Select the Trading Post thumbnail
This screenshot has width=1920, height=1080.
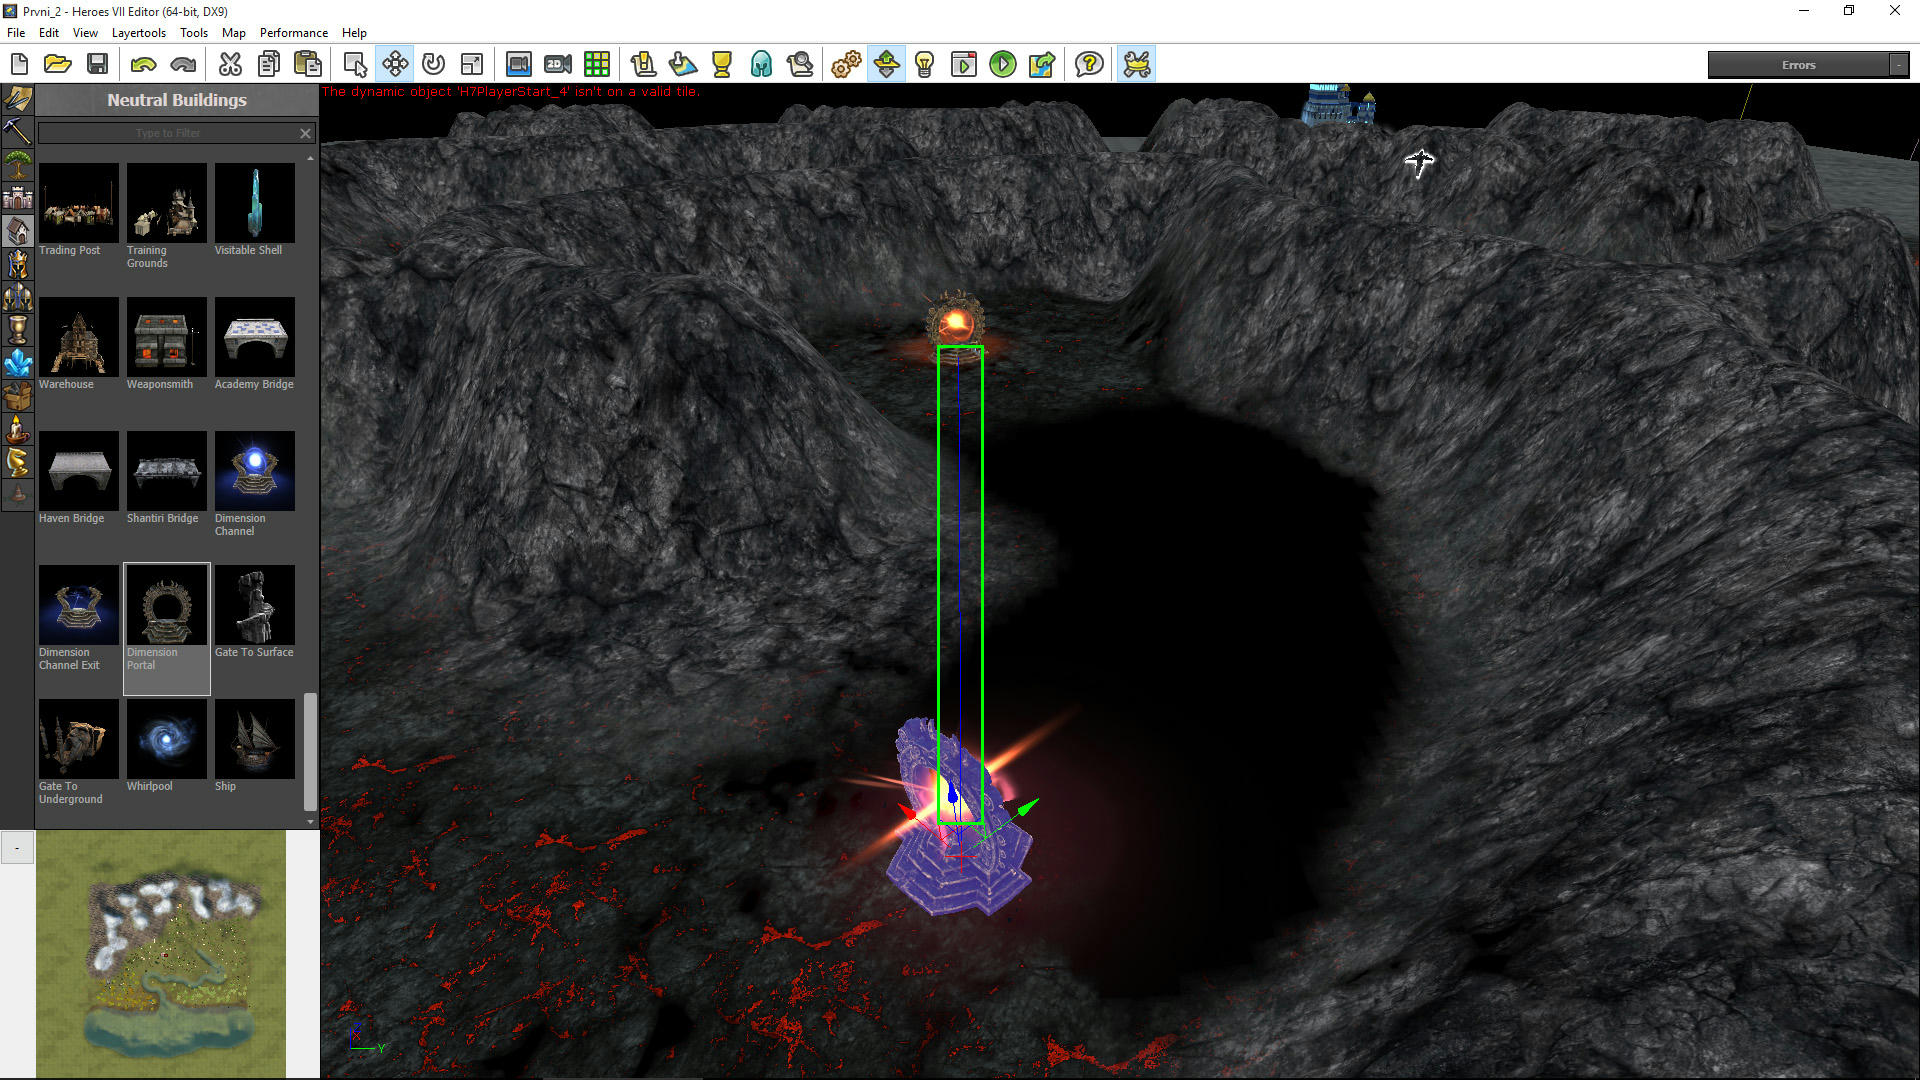click(78, 203)
